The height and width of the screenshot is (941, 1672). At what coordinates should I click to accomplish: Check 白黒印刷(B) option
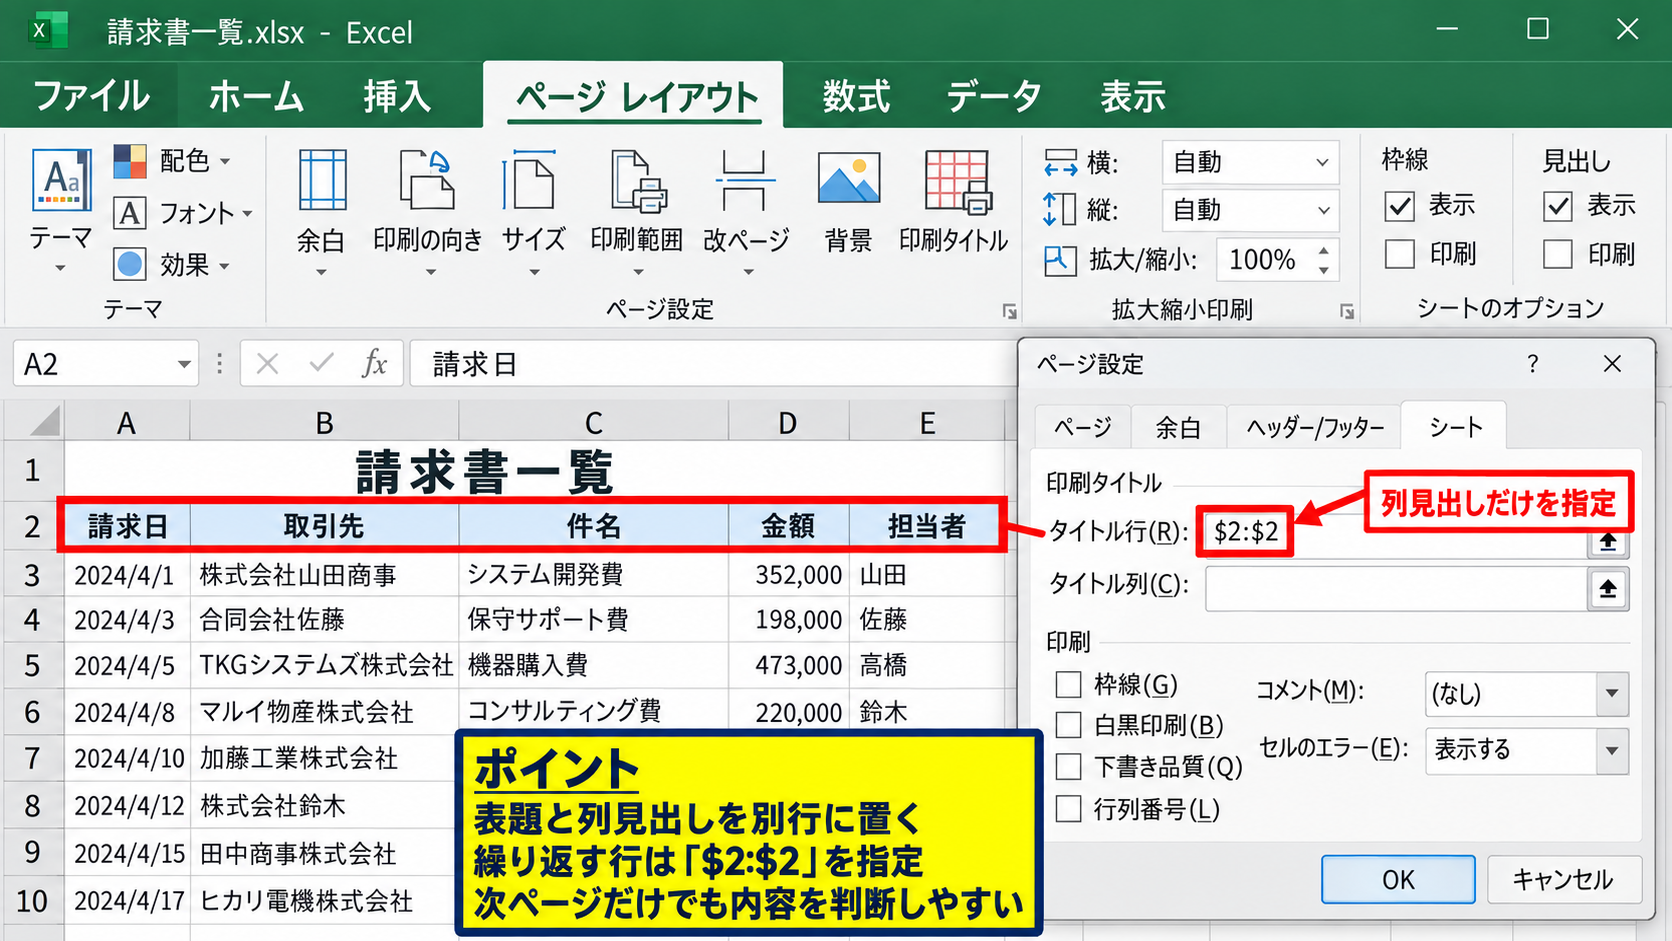[x=1069, y=725]
